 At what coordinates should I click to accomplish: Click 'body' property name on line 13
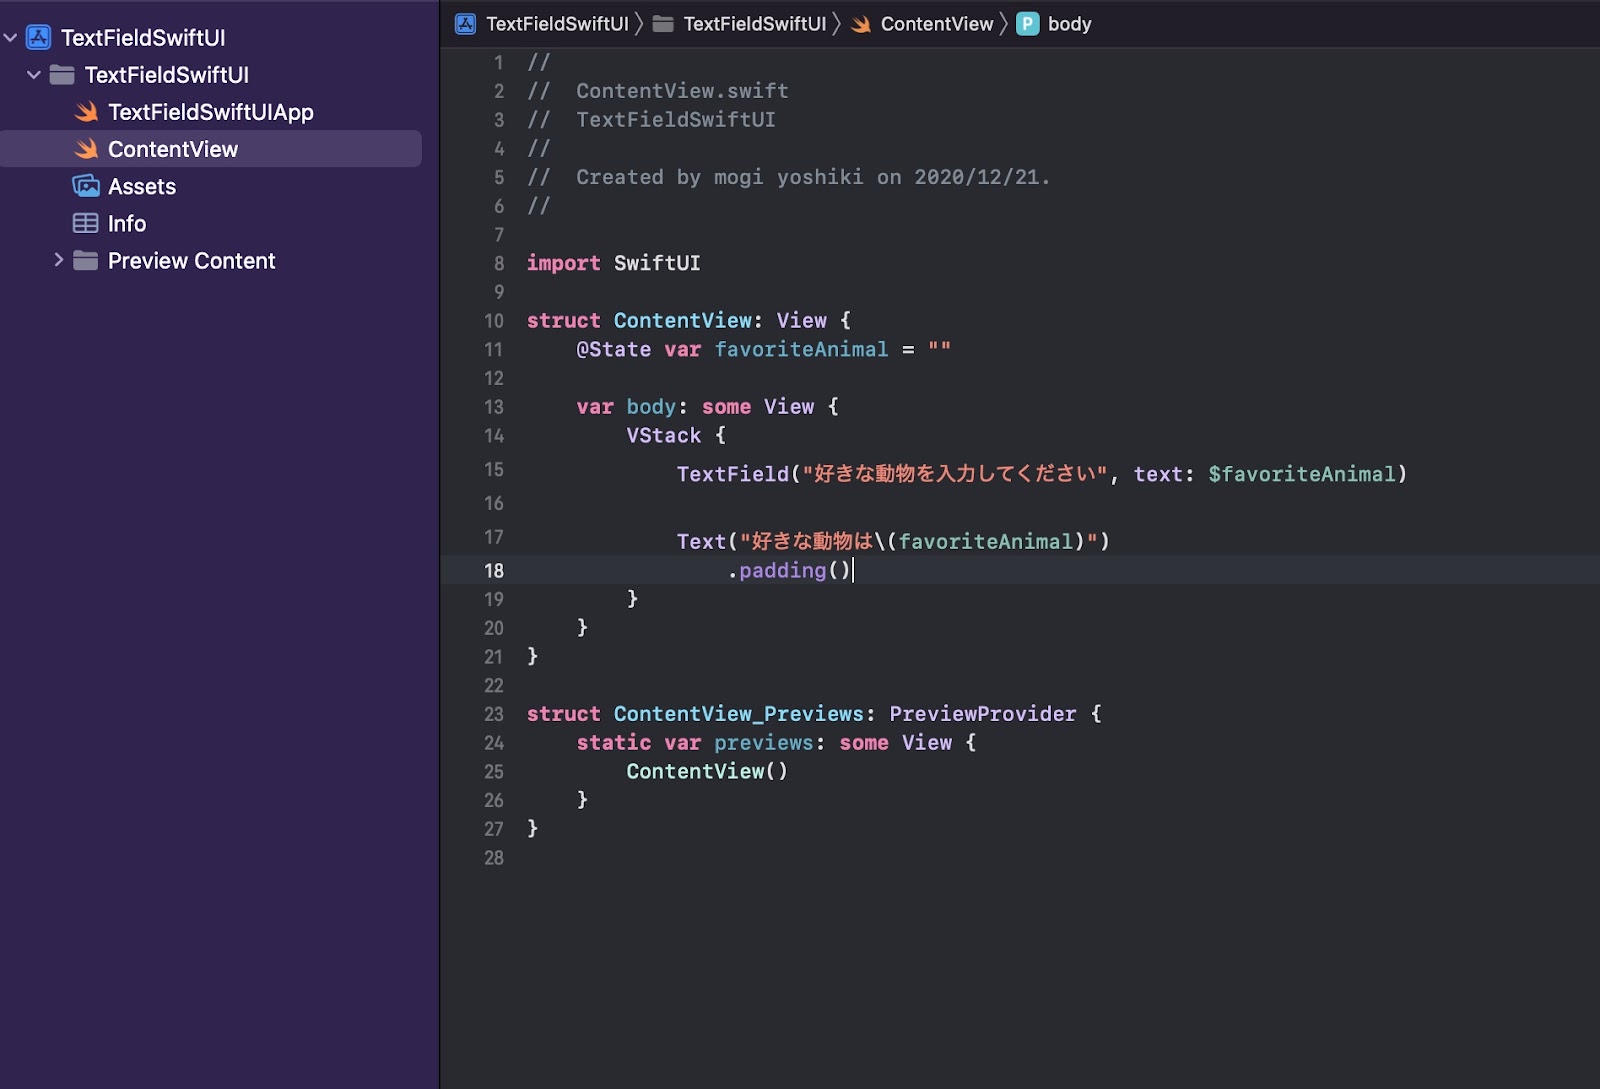(x=651, y=407)
